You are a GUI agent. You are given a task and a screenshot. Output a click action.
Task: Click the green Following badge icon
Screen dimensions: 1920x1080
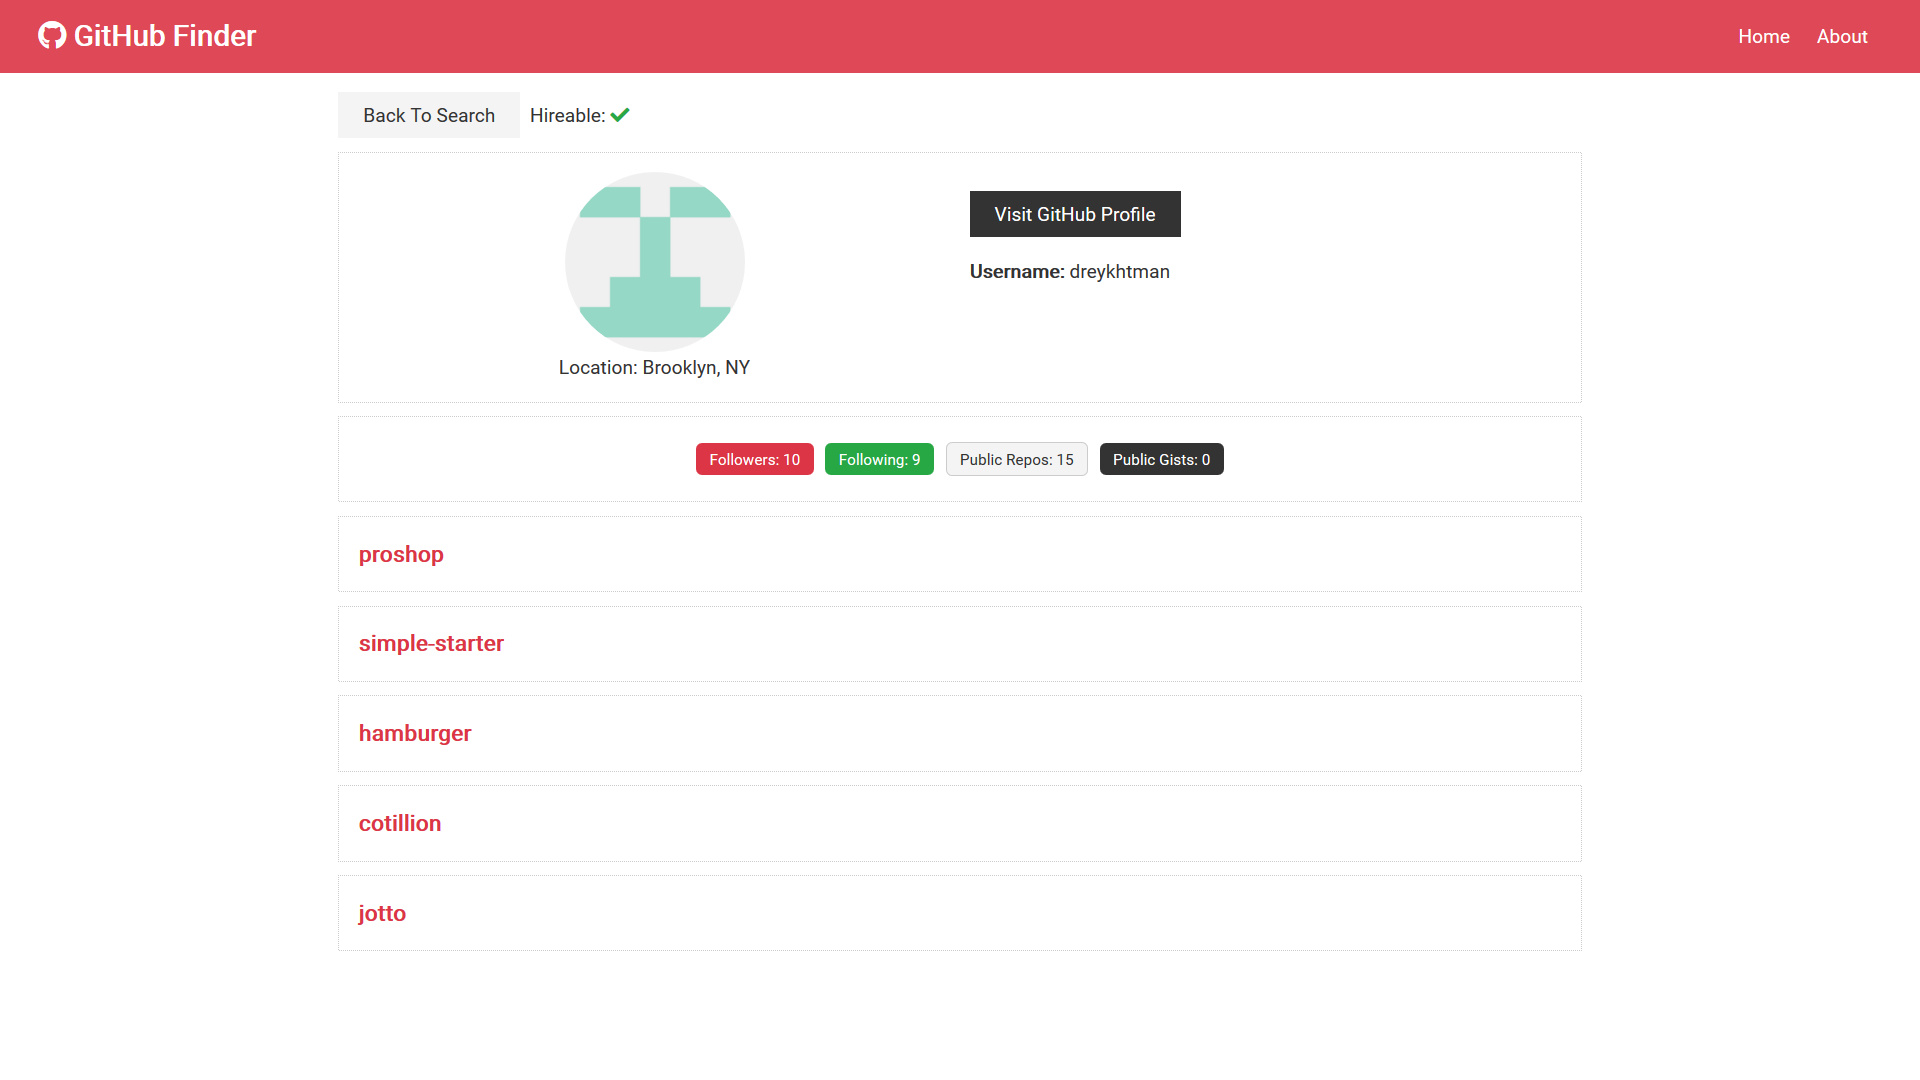pos(880,459)
